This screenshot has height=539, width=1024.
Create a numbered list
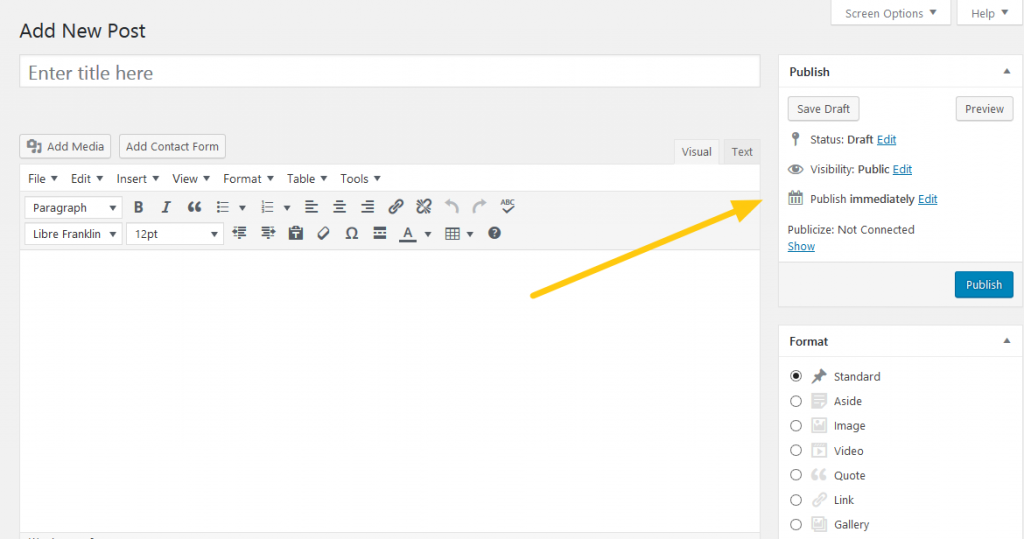[267, 207]
